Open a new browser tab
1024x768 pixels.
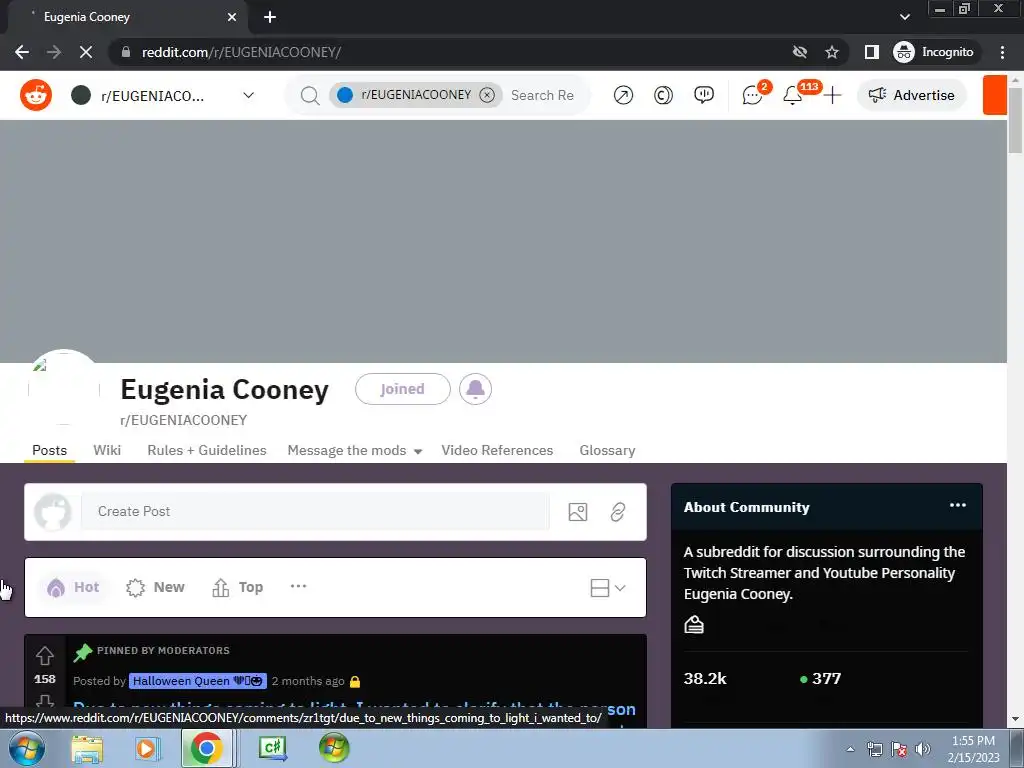tap(270, 17)
